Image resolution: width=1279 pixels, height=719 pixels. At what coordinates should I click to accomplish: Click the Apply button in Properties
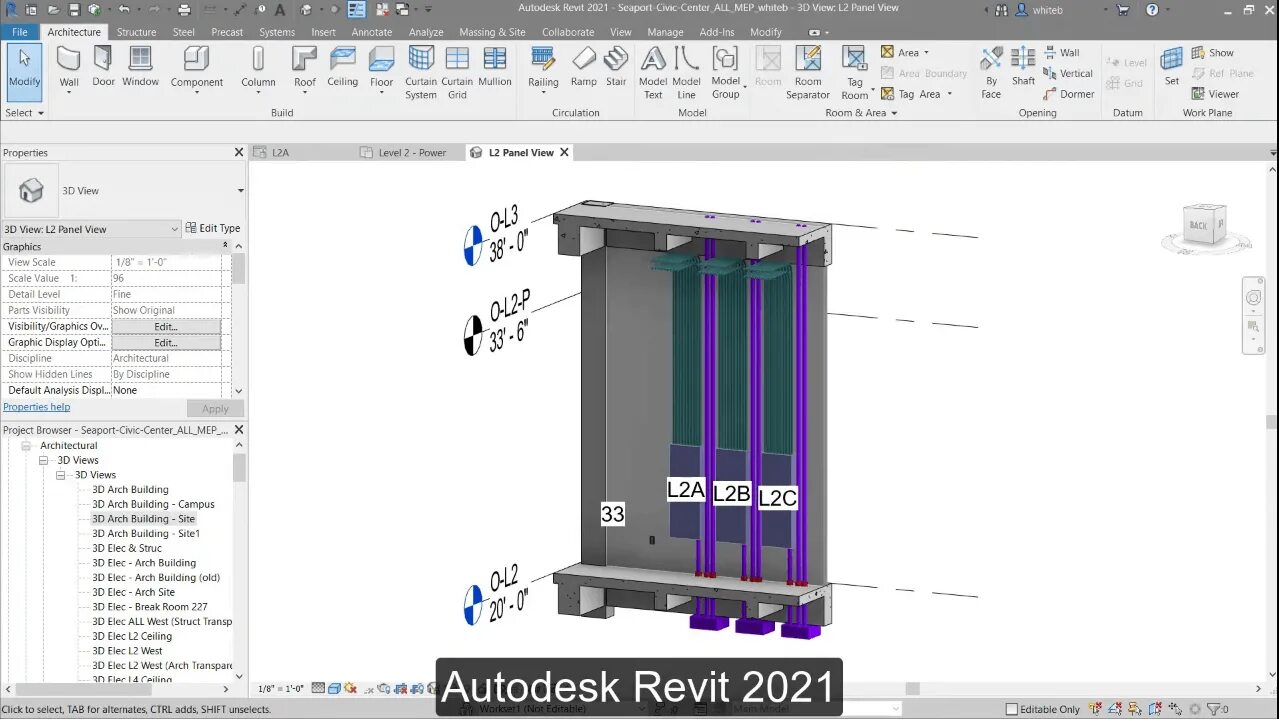[215, 409]
